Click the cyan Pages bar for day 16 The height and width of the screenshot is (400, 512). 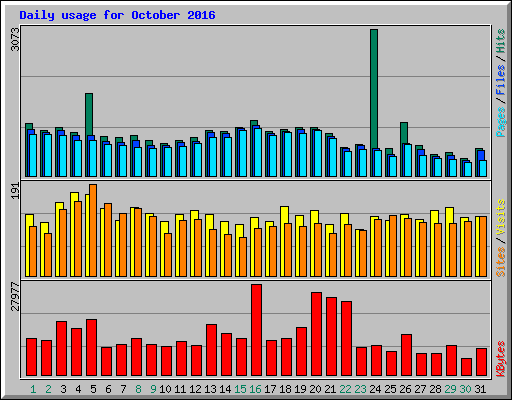[258, 152]
